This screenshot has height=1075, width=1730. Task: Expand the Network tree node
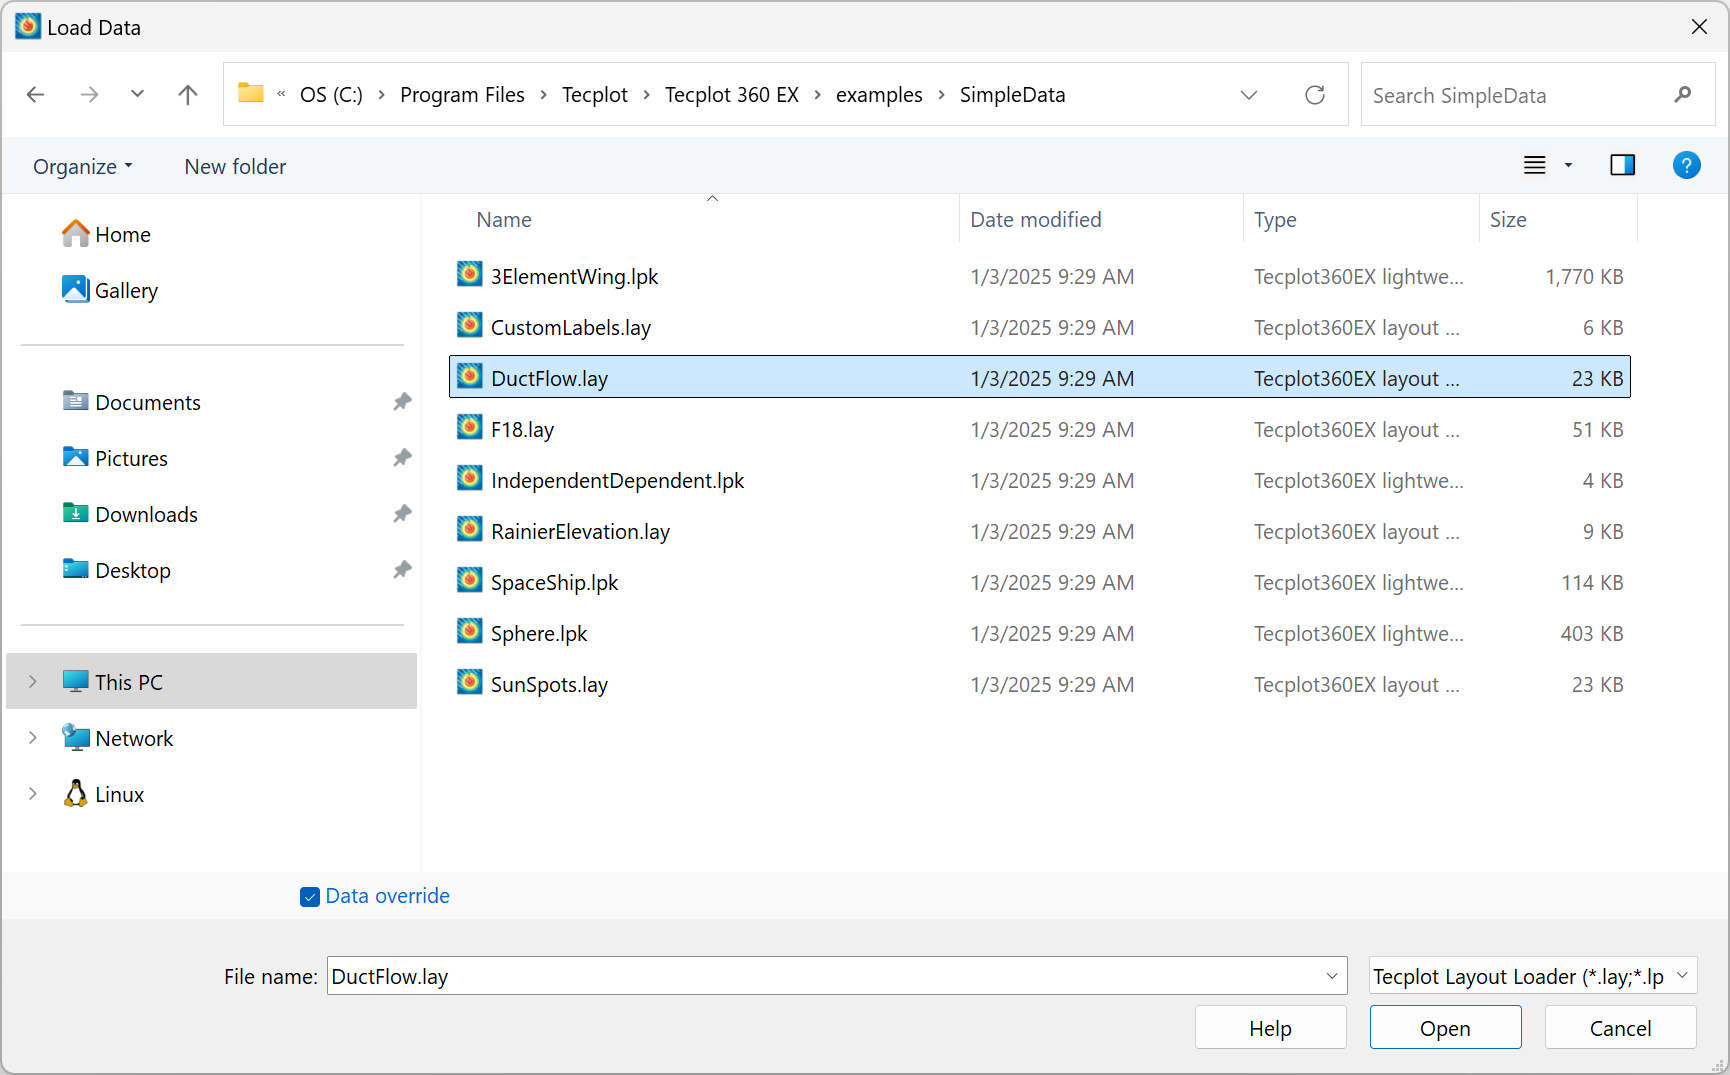click(33, 737)
